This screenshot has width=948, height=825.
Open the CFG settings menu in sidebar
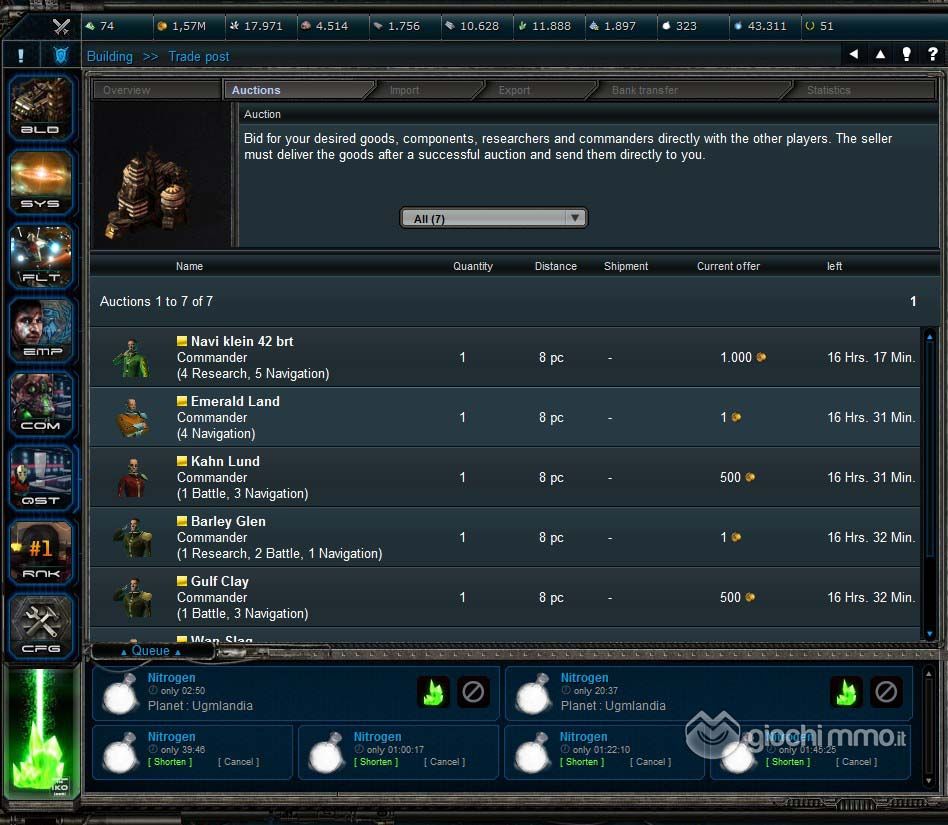pyautogui.click(x=41, y=627)
